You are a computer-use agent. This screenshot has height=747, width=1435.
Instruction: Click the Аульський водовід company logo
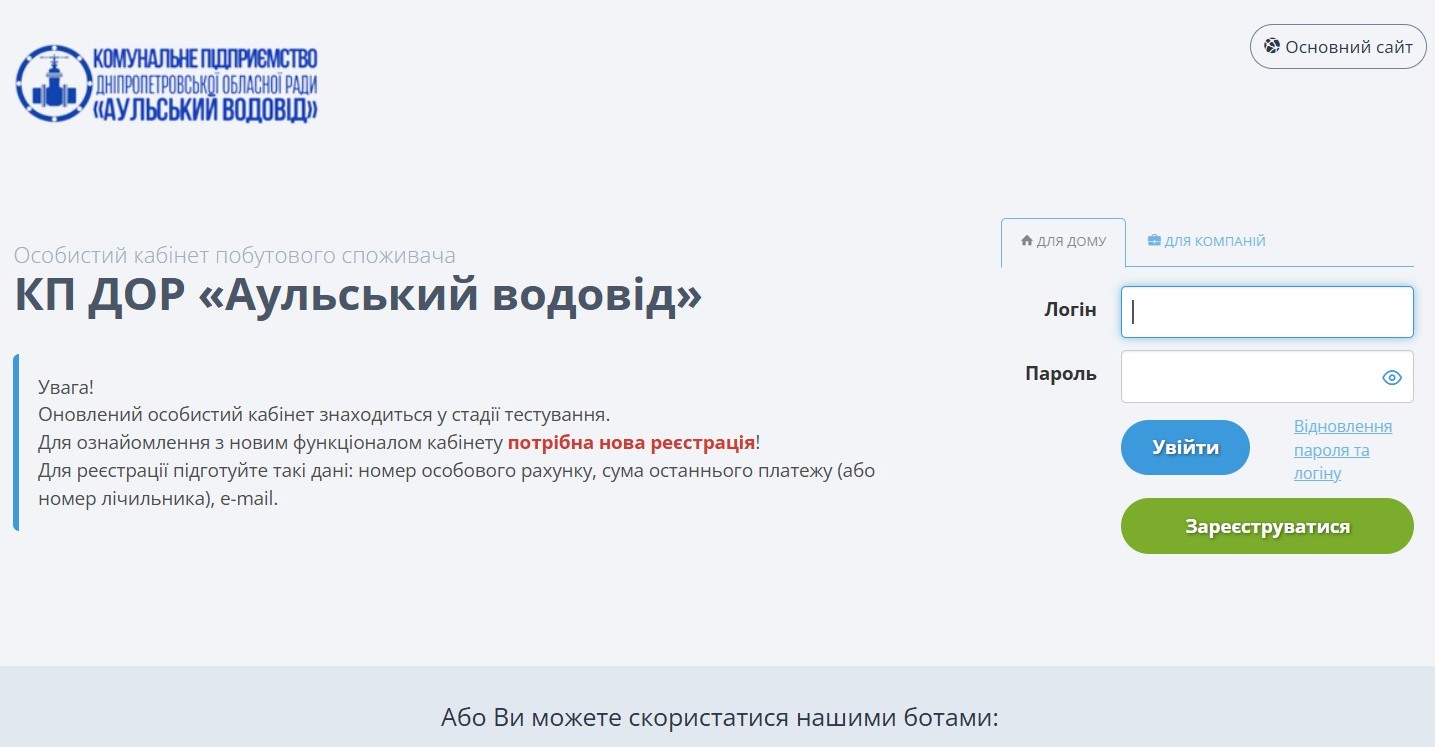pyautogui.click(x=167, y=83)
